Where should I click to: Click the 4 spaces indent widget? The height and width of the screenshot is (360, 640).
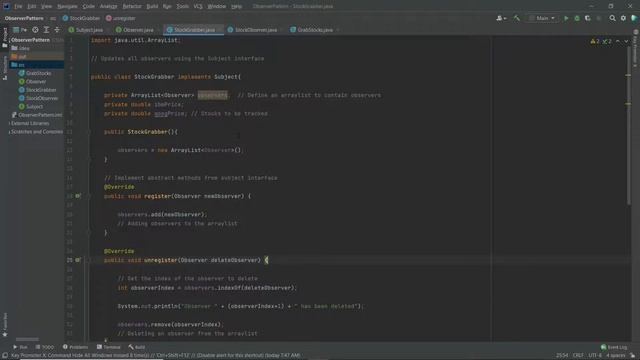coord(616,356)
